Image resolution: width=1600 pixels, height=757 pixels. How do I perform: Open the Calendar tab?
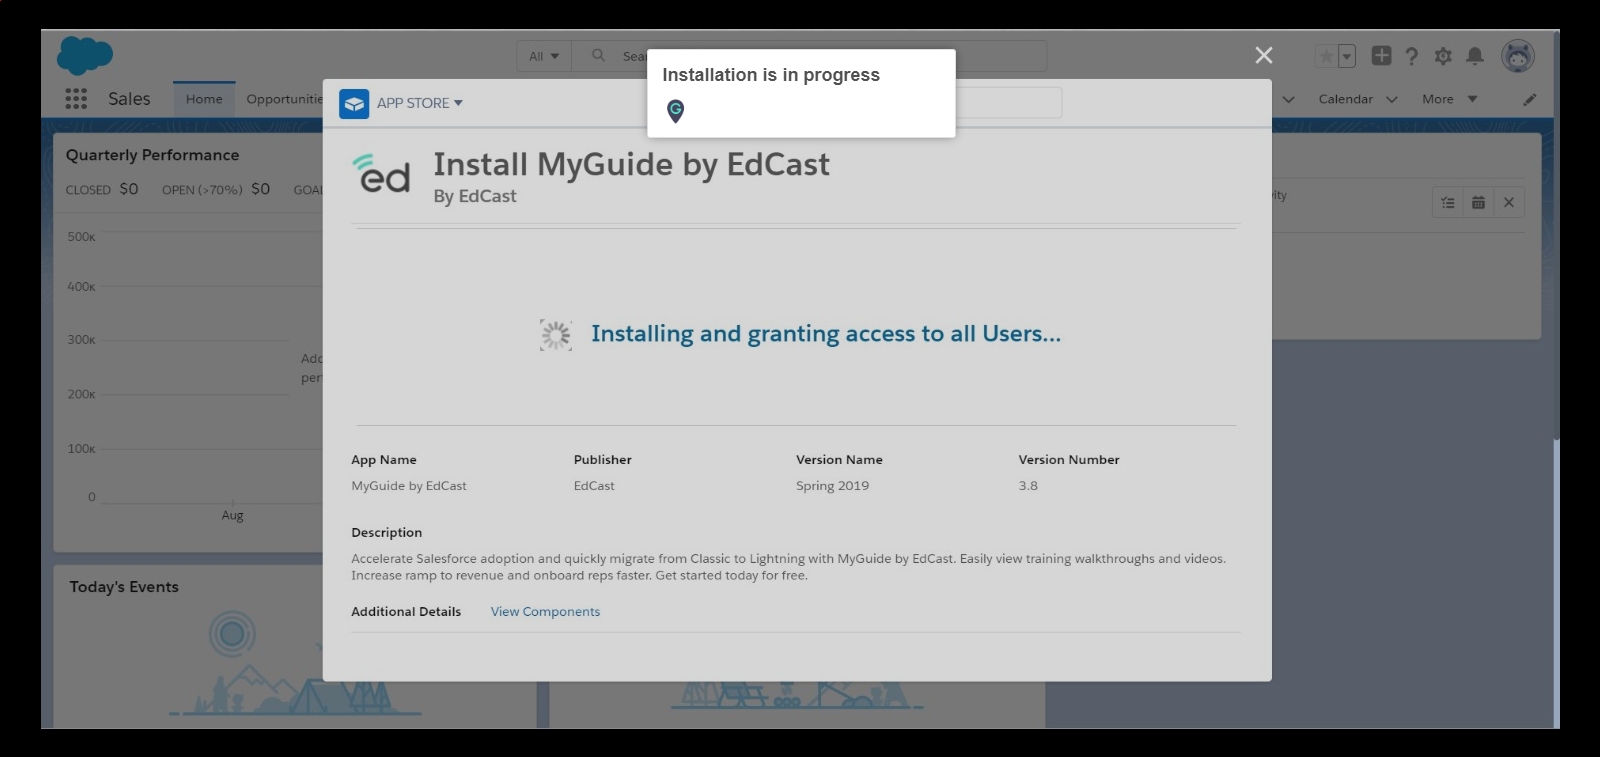coord(1345,98)
